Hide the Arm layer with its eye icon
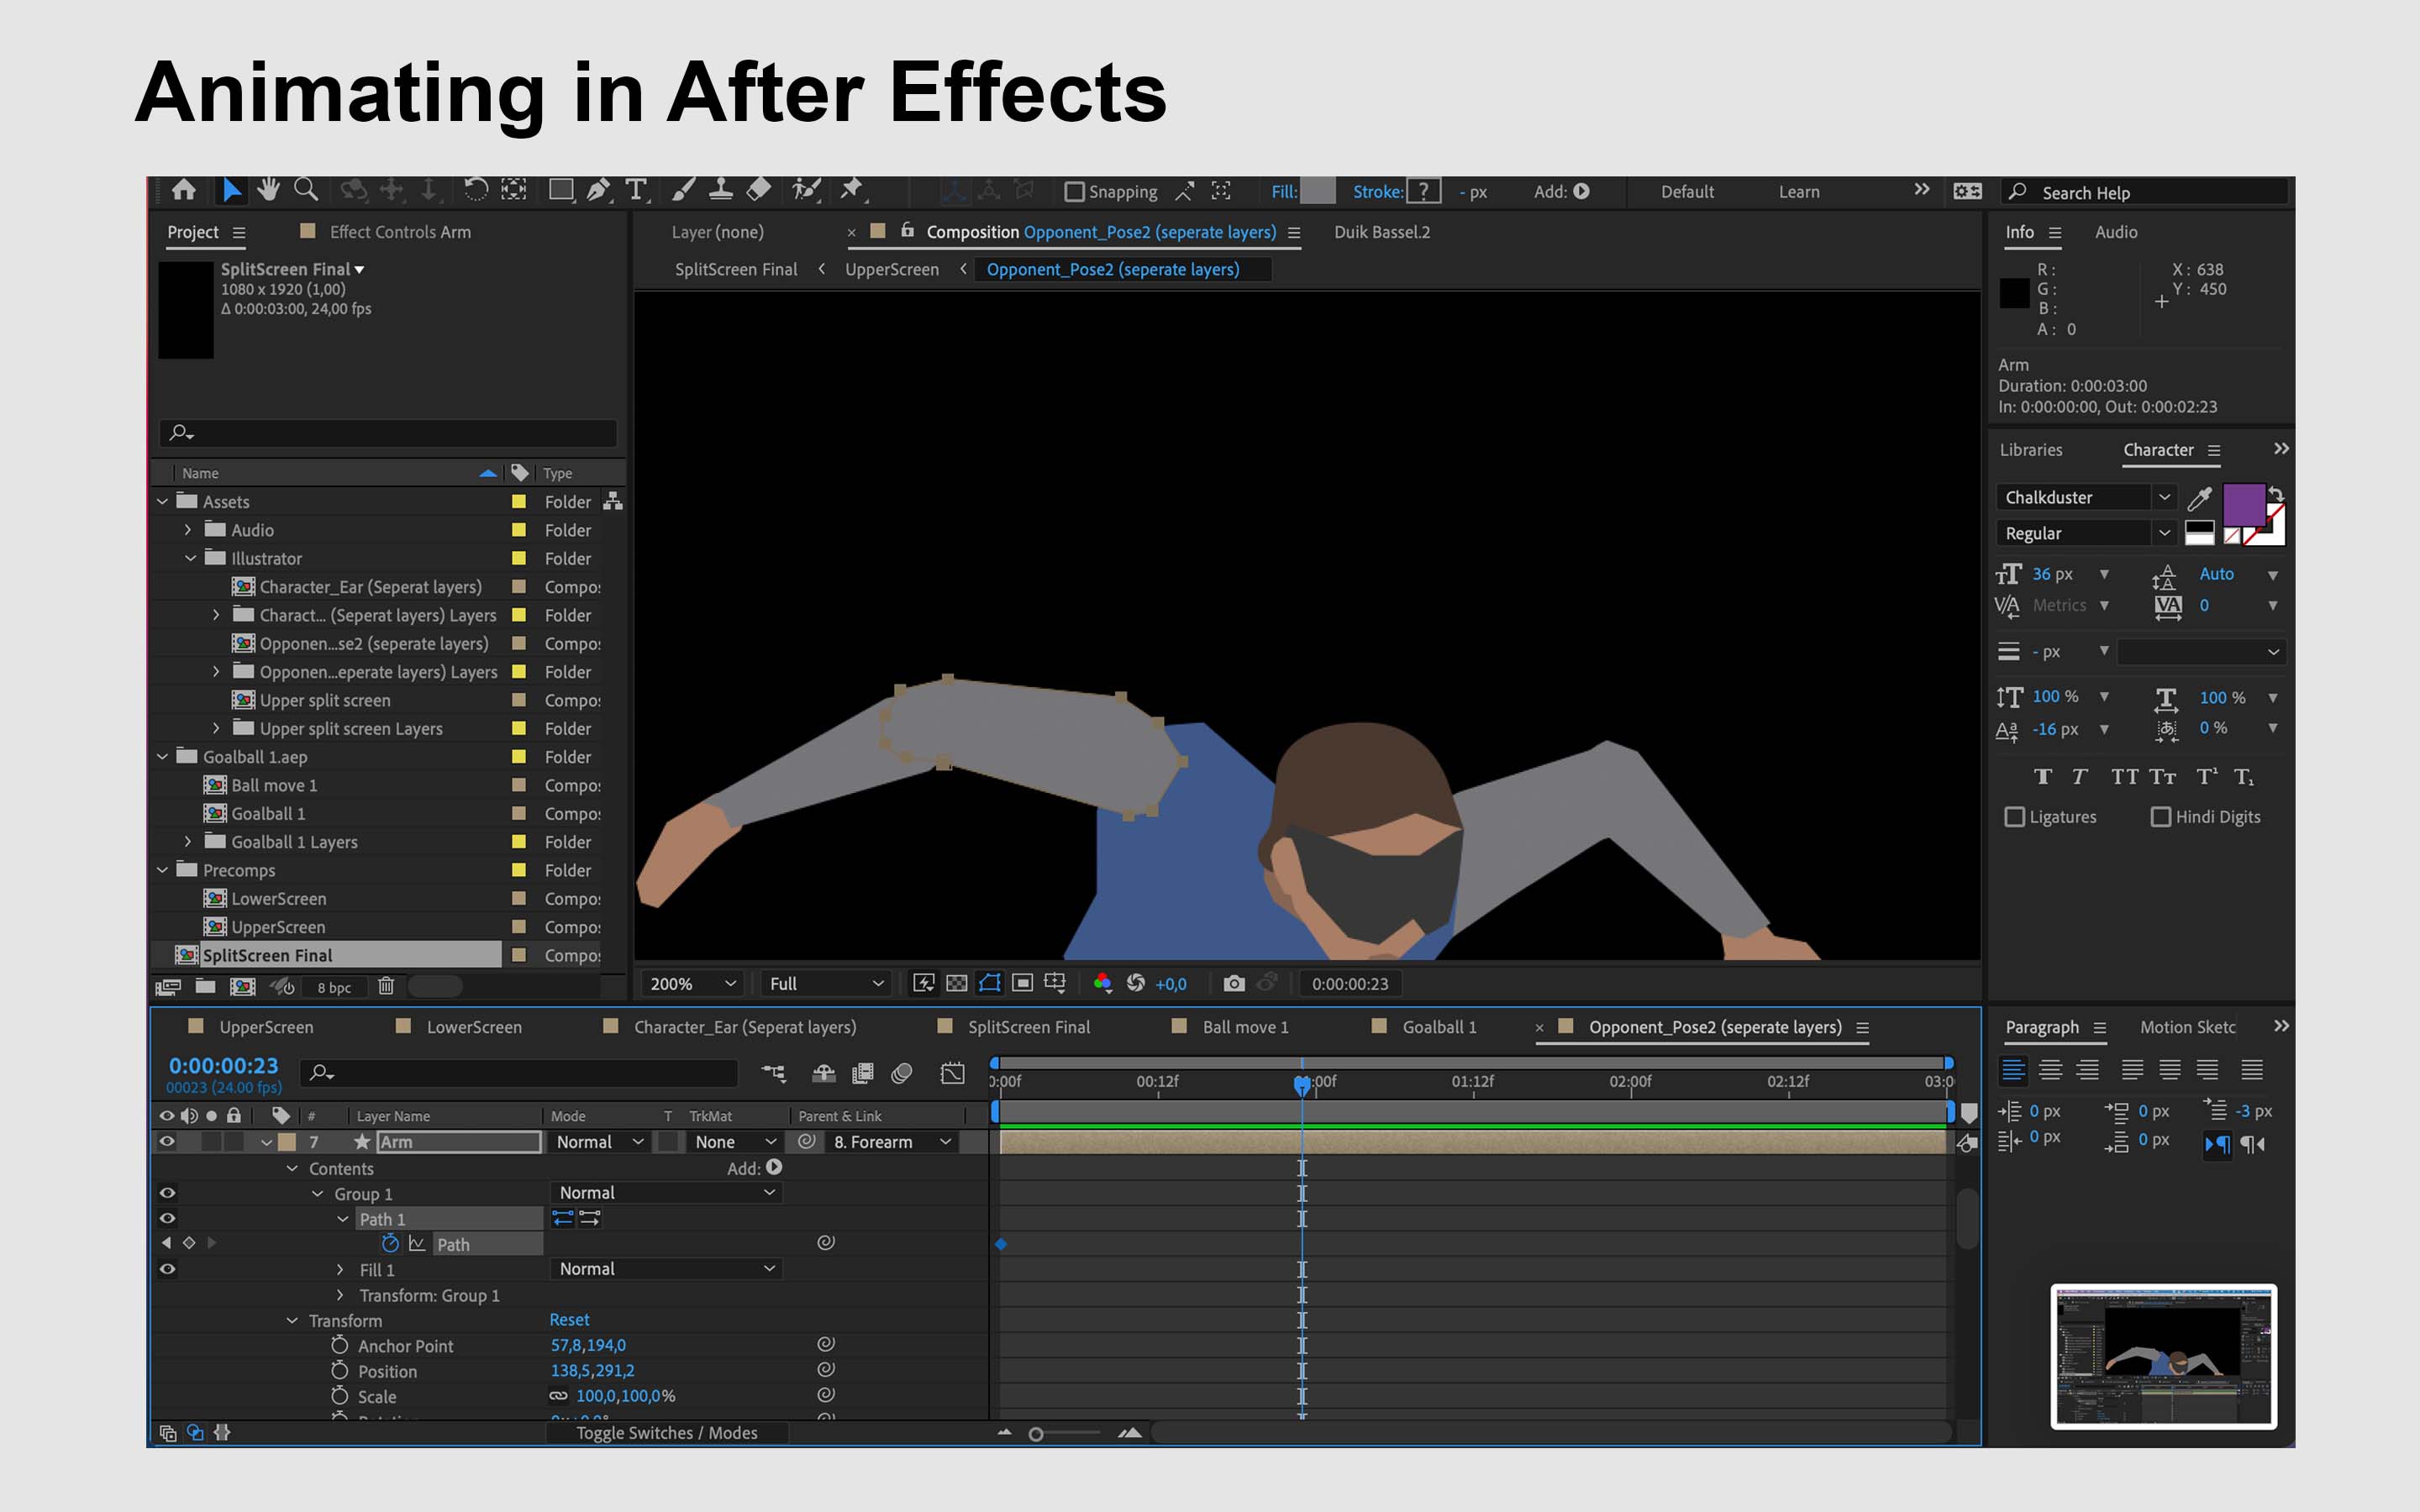 167,1141
